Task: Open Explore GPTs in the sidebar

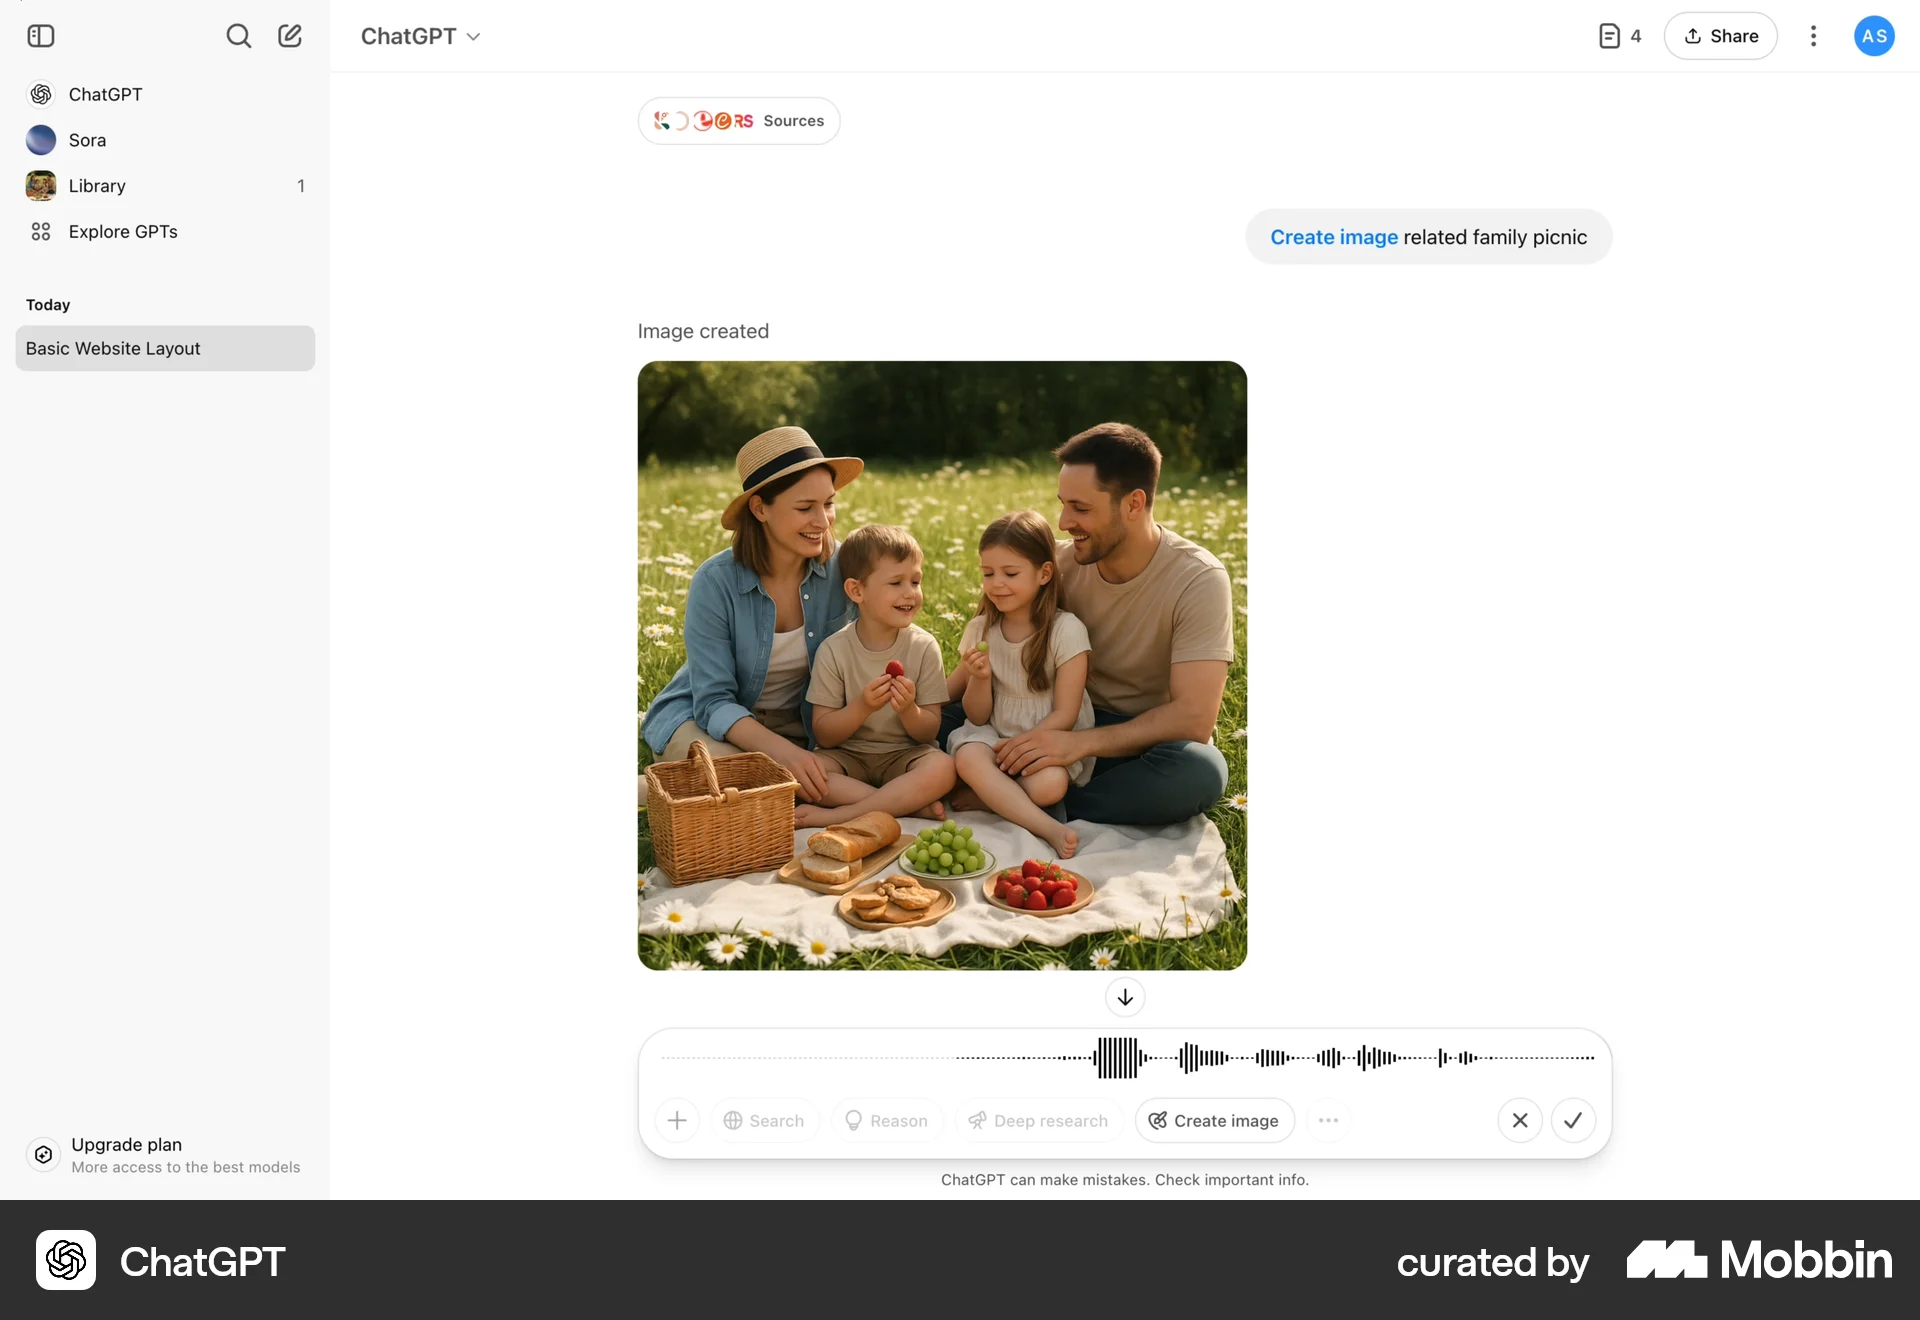Action: [x=122, y=231]
